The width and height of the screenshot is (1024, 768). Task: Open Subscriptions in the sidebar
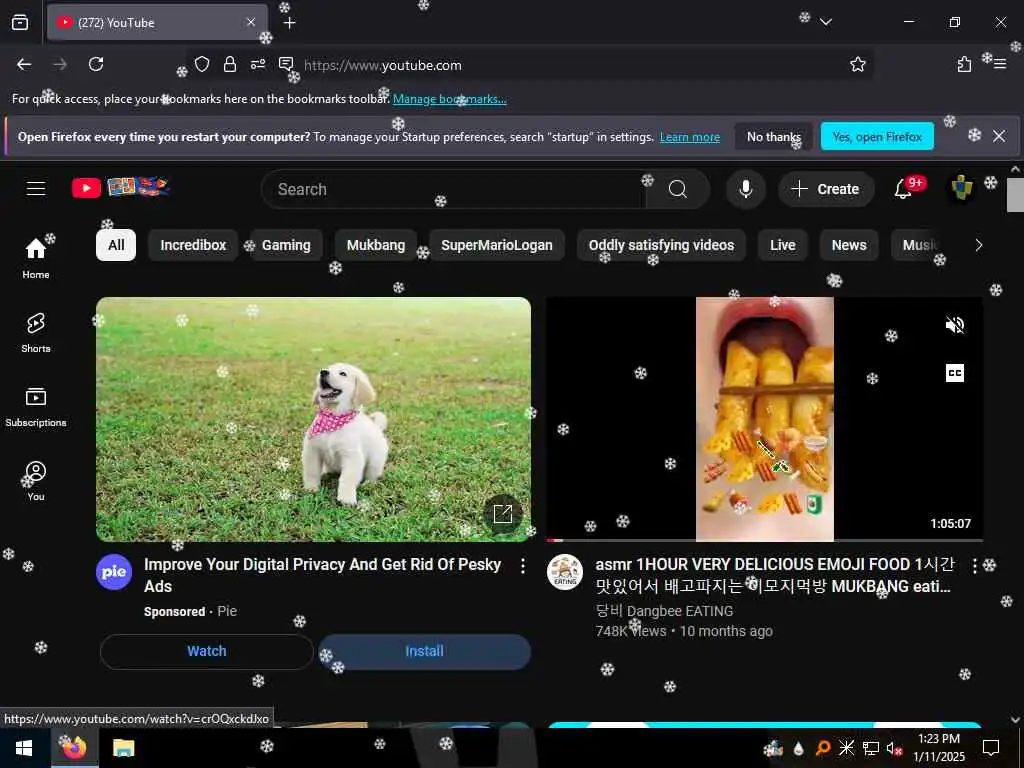pyautogui.click(x=36, y=406)
